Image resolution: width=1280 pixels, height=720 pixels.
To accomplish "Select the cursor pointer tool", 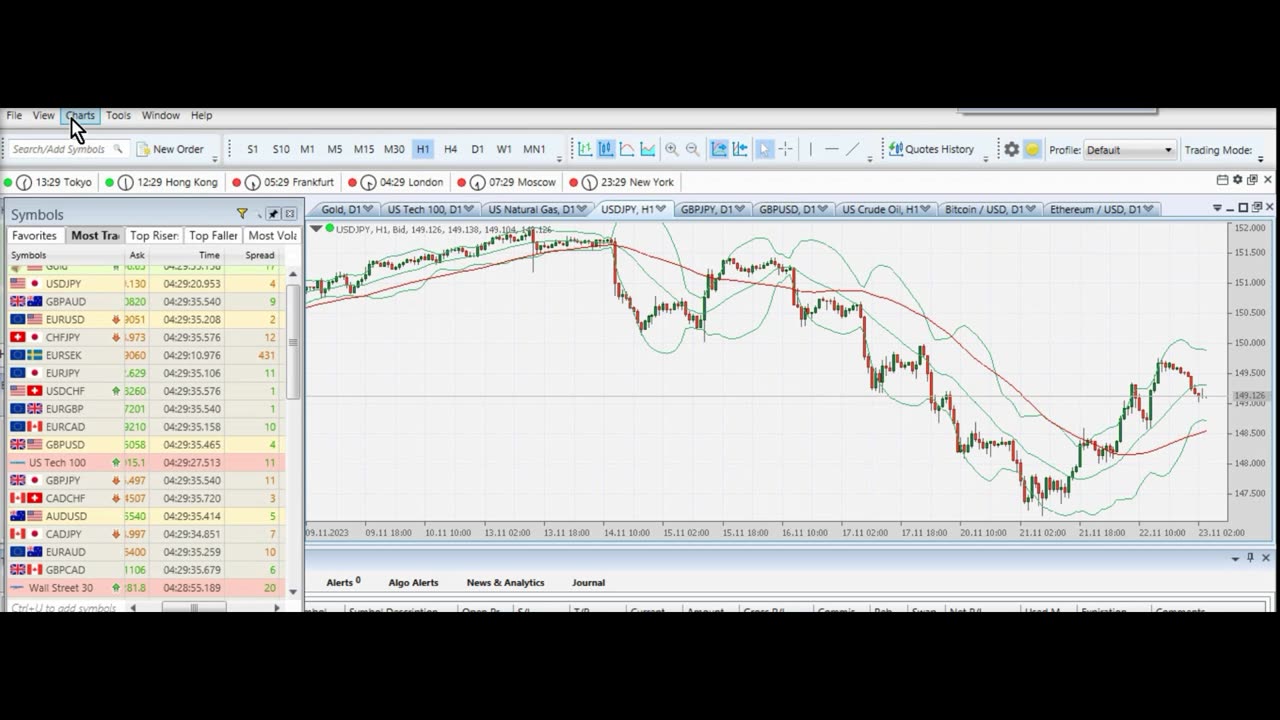I will tap(764, 149).
